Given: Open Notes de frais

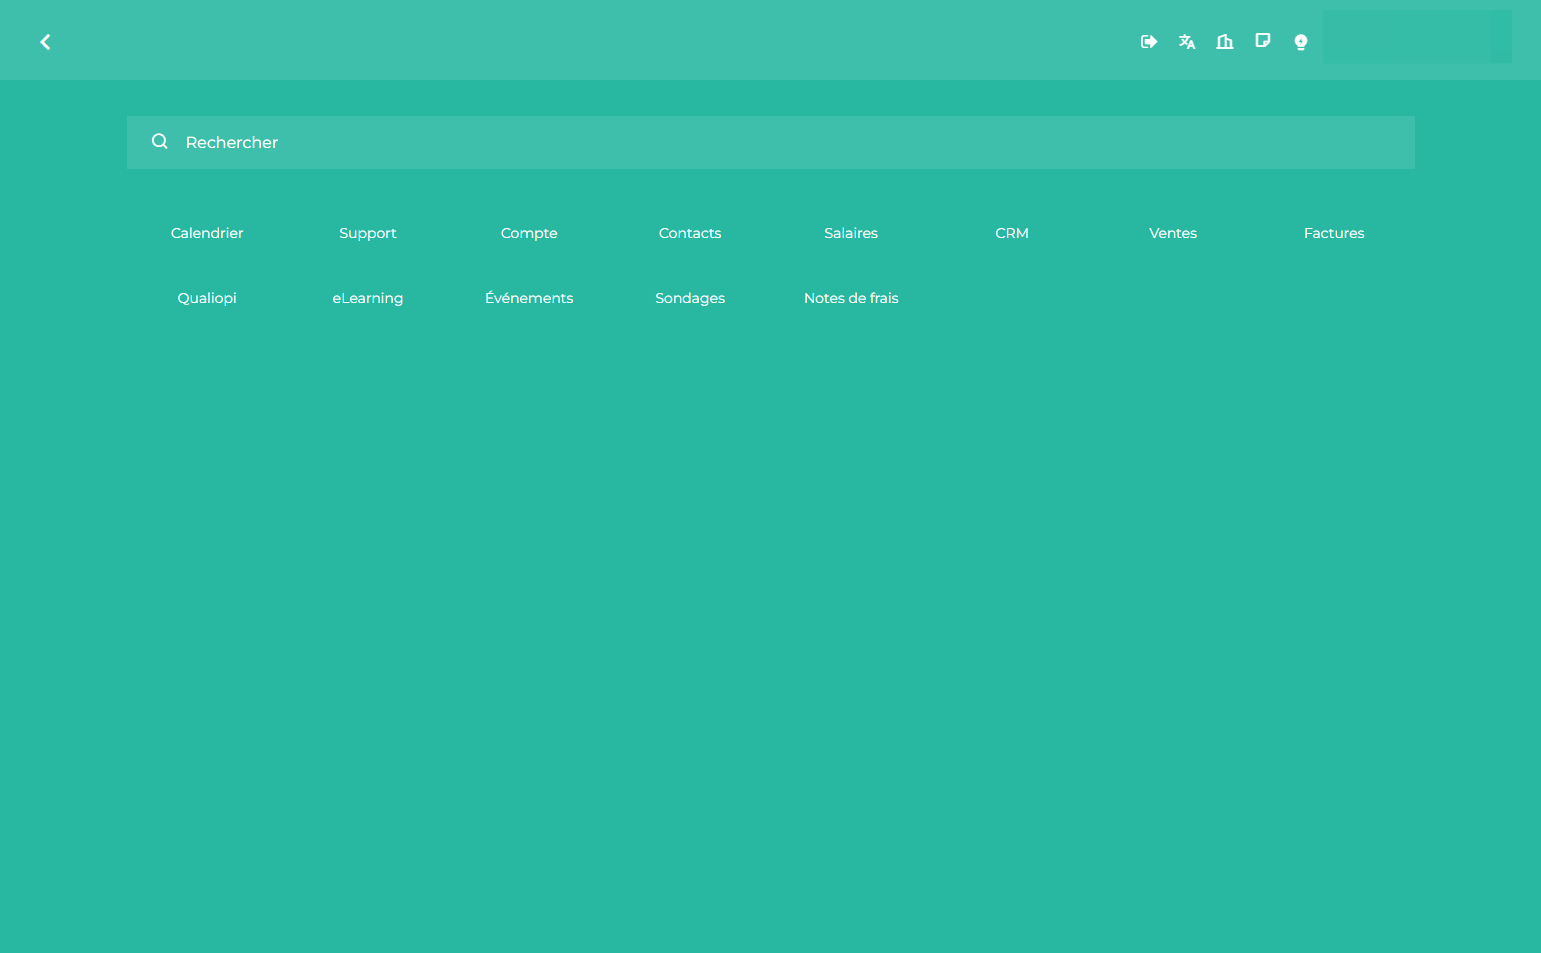Looking at the screenshot, I should [x=851, y=298].
